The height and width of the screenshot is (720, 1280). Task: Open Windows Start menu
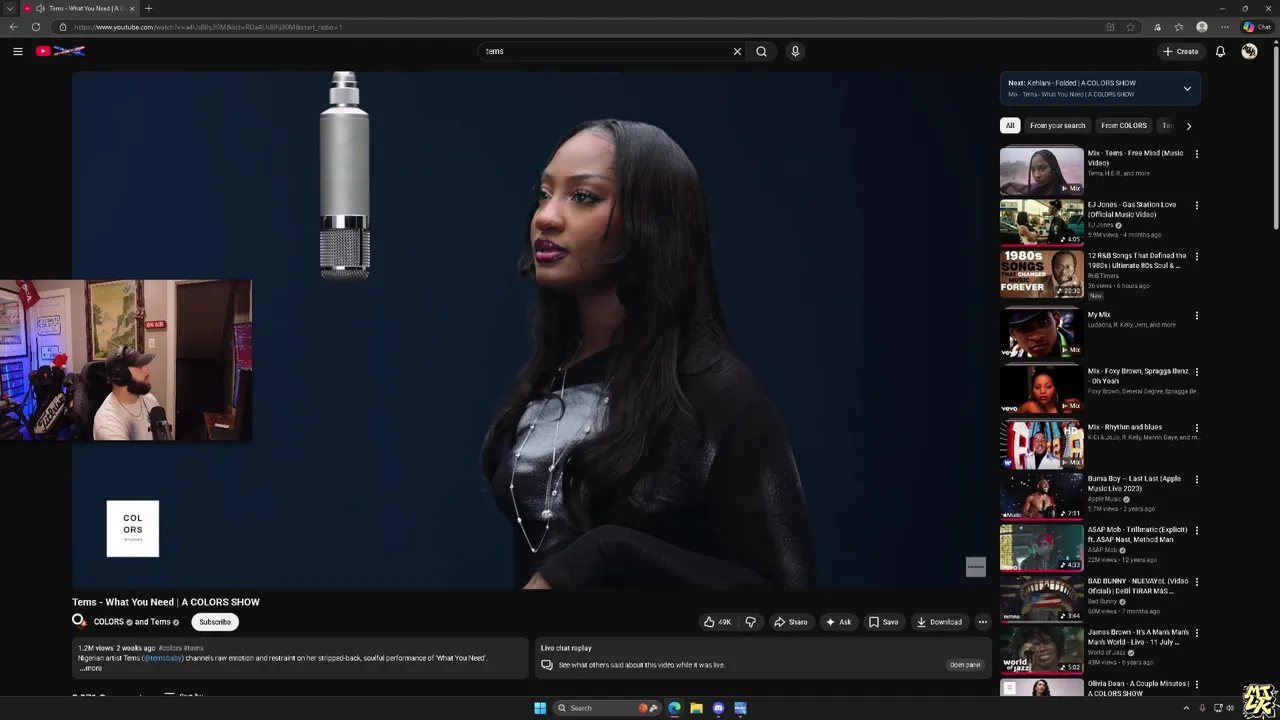point(540,708)
